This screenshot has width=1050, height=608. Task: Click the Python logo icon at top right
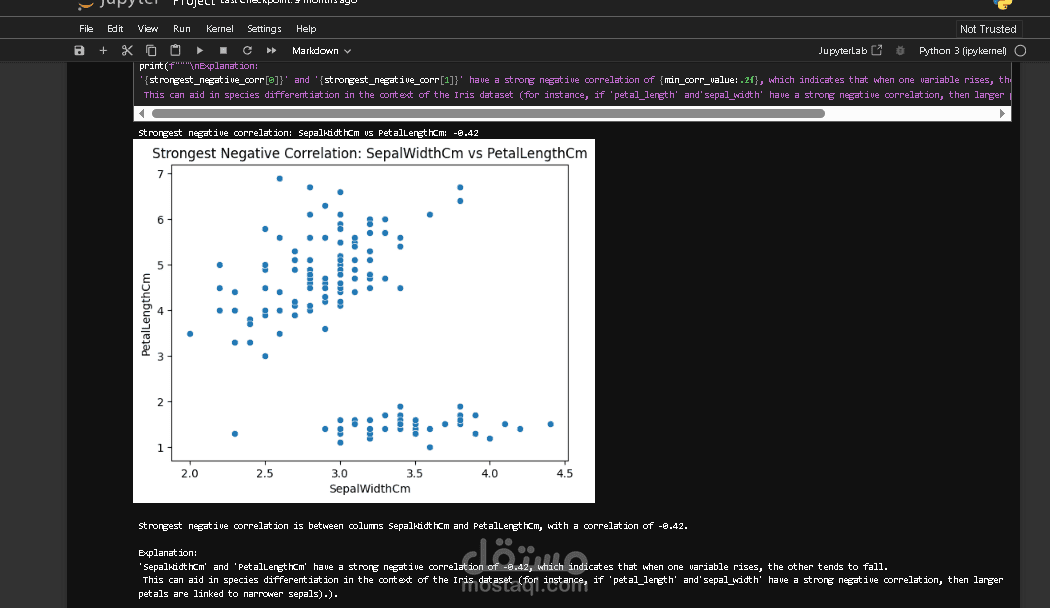pyautogui.click(x=1002, y=4)
